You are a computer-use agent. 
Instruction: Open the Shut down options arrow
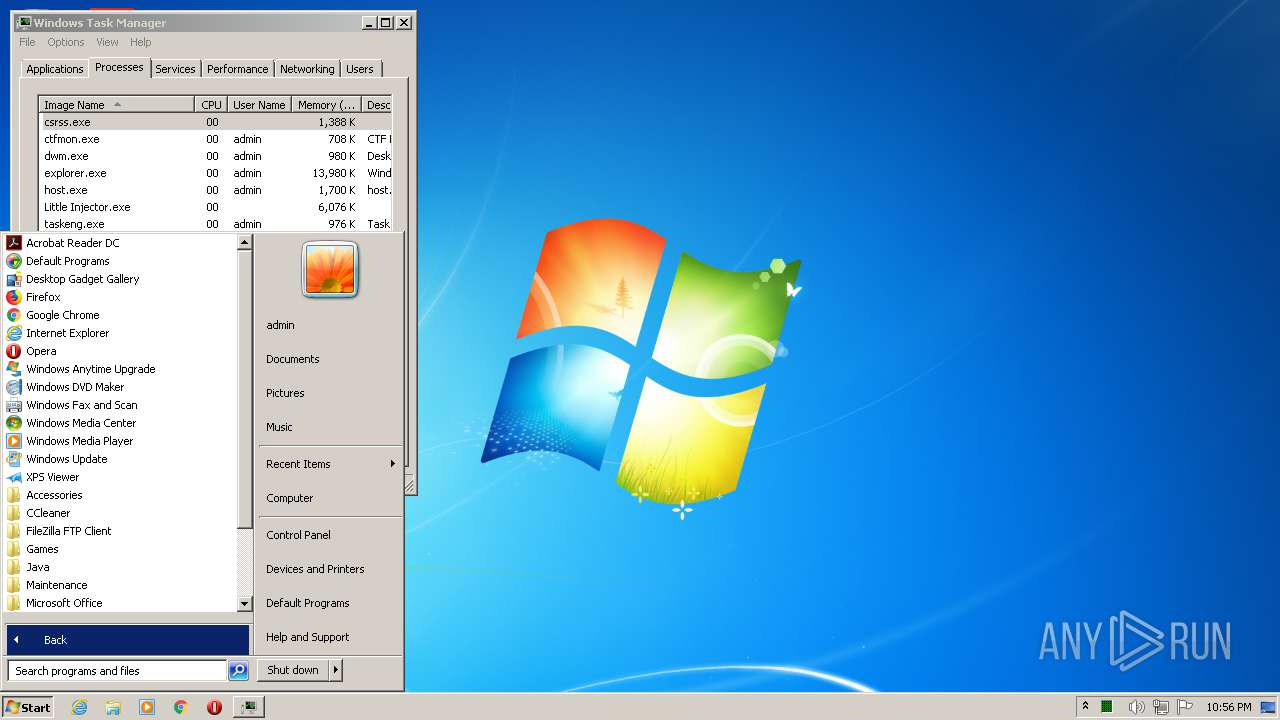336,670
